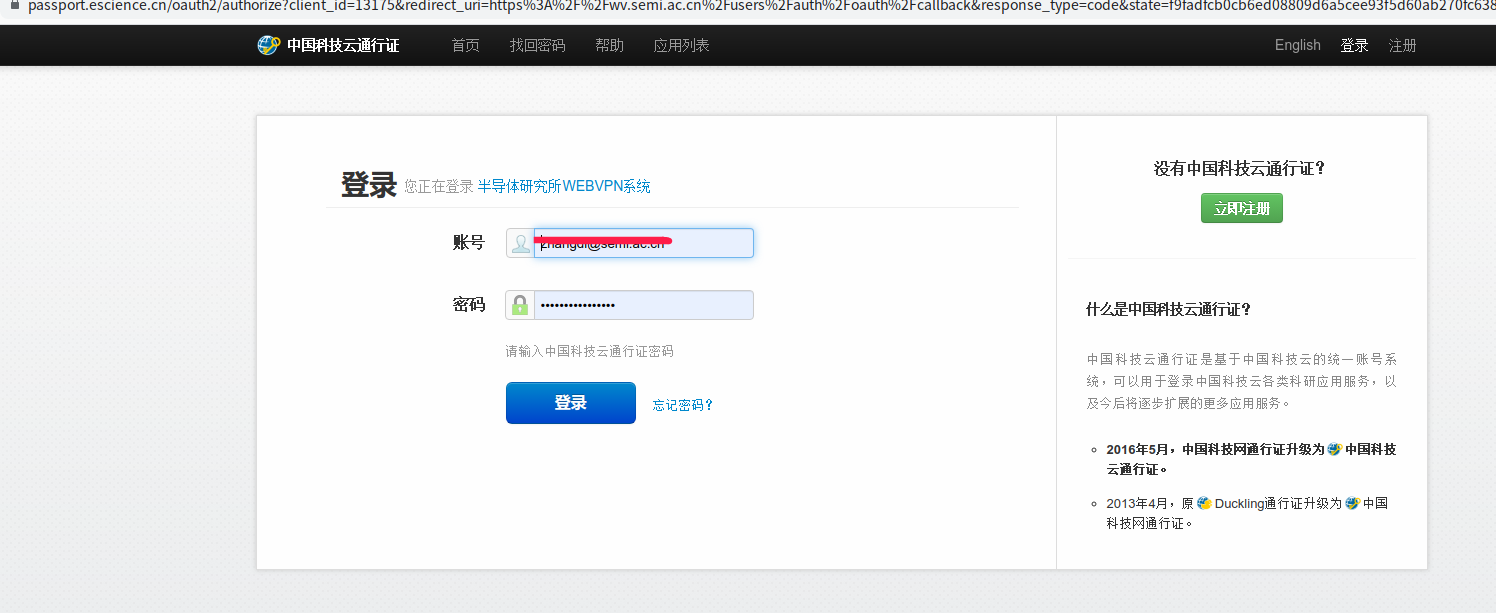The height and width of the screenshot is (613, 1496).
Task: Open the 半导体研究所WEBVPN系统 link
Action: [564, 186]
